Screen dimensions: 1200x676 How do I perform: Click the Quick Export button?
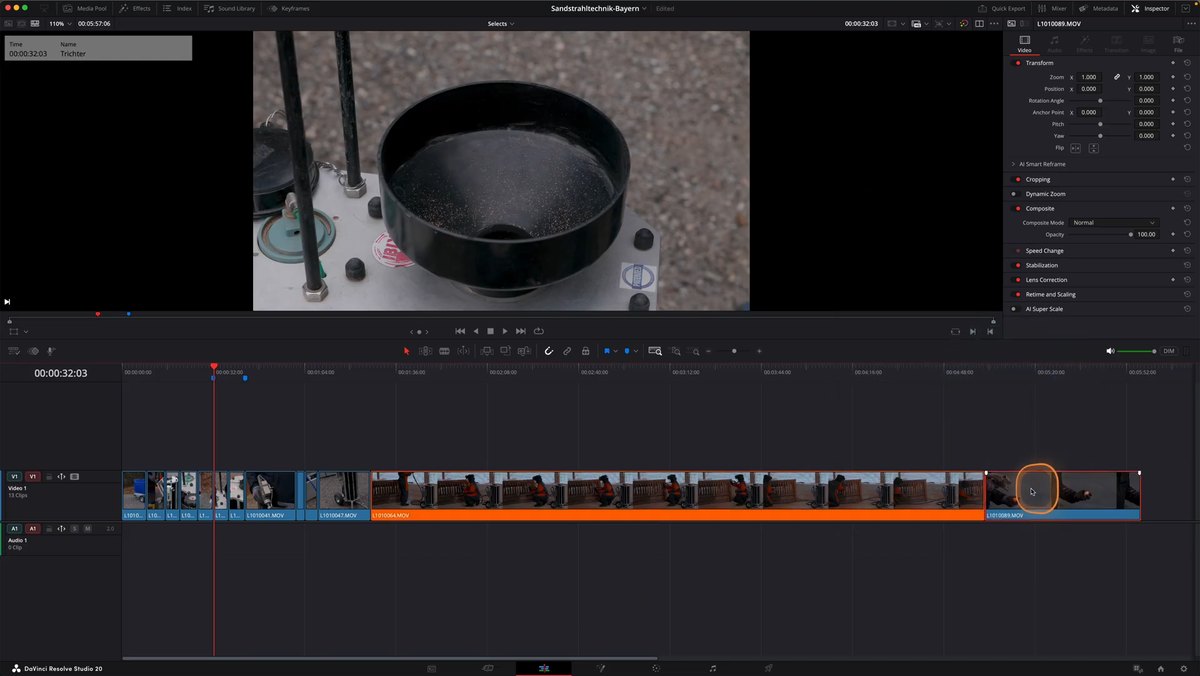(1001, 8)
